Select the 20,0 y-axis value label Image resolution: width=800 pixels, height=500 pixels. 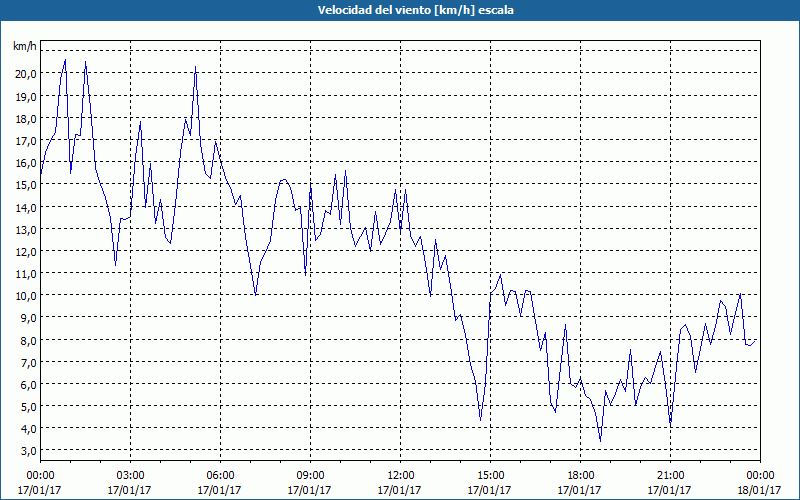coord(26,73)
